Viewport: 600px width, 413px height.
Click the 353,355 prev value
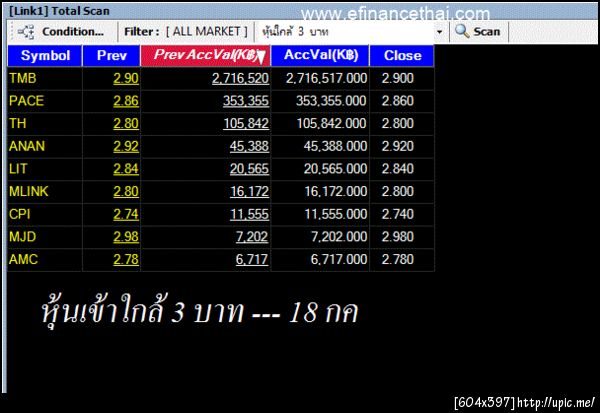[x=246, y=101]
